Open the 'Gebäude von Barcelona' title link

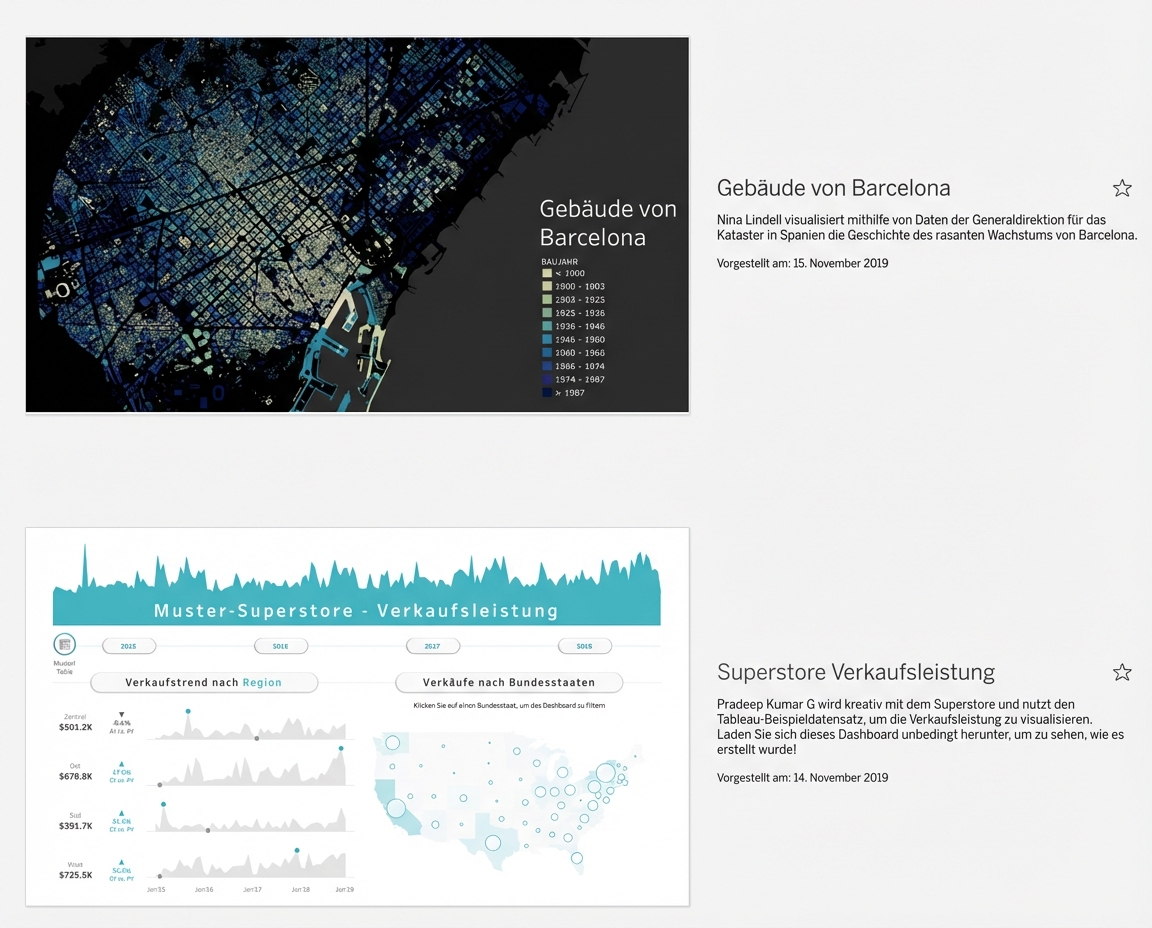[833, 188]
